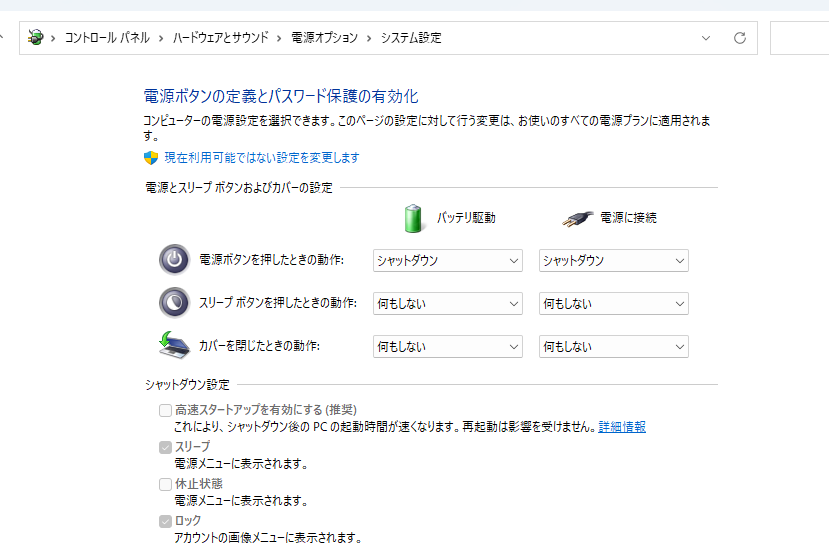Viewport: 829px width, 549px height.
Task: Click 電源とスリープ ボタンおよびカバーの設定 section label
Action: pos(238,188)
